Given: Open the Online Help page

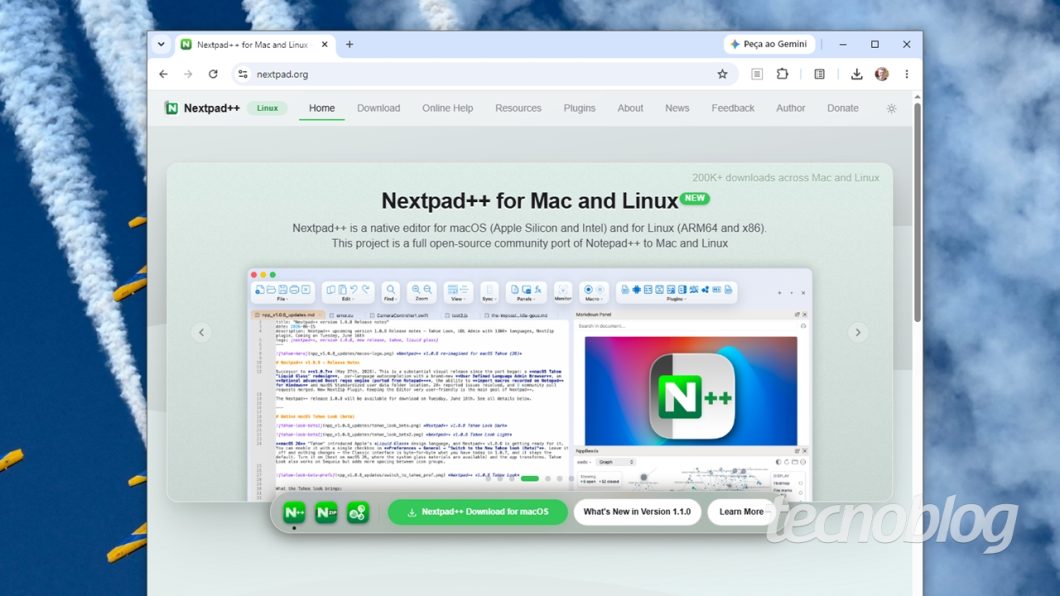Looking at the screenshot, I should 448,108.
